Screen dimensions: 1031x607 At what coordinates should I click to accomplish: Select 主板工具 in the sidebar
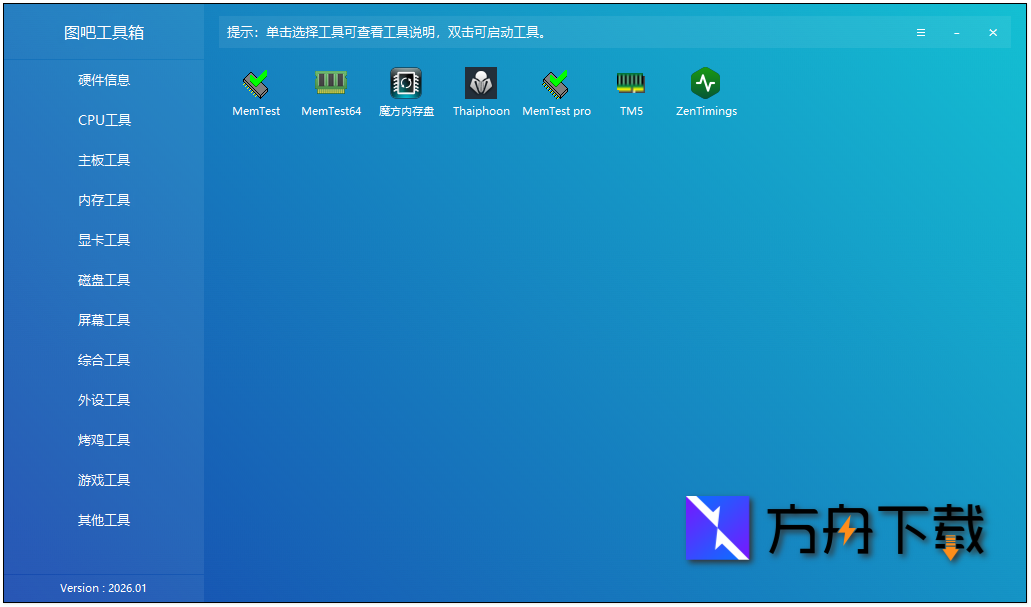coord(103,160)
